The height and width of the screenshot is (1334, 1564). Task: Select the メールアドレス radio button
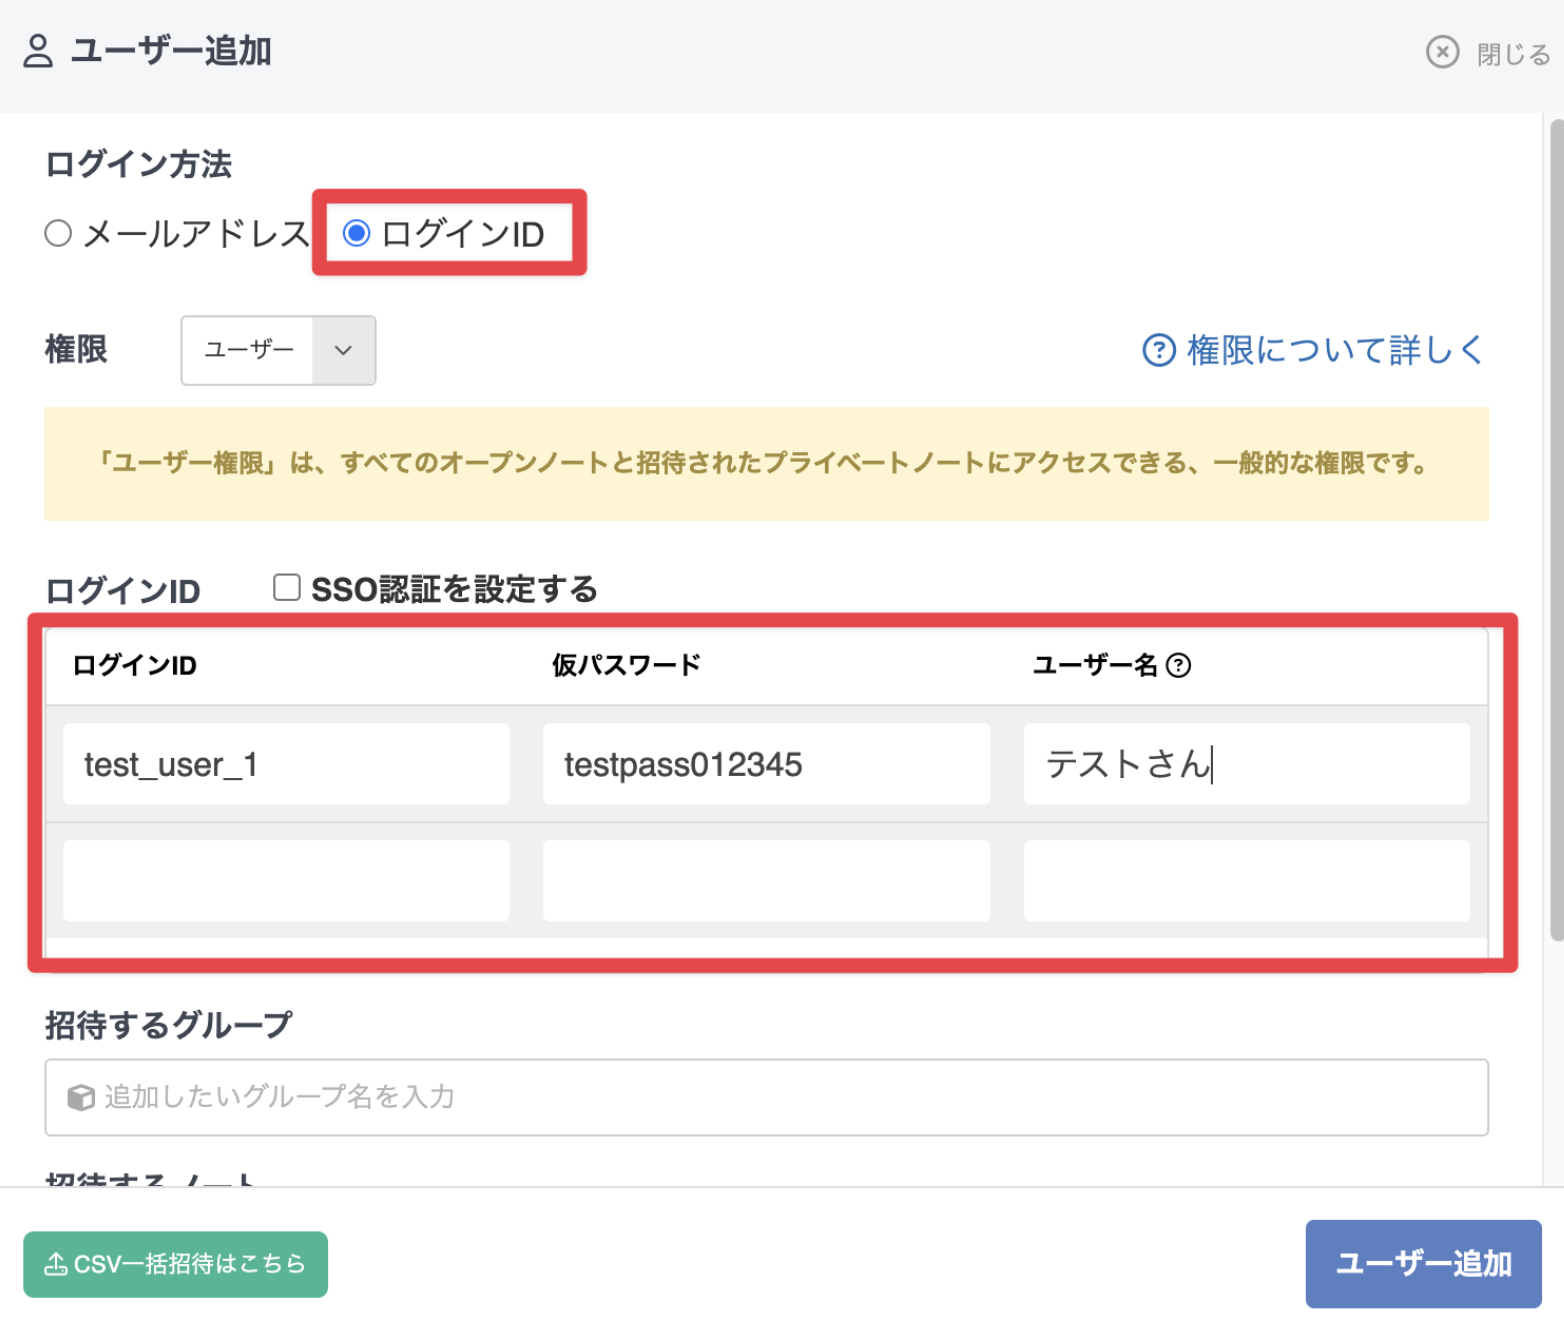coord(58,233)
